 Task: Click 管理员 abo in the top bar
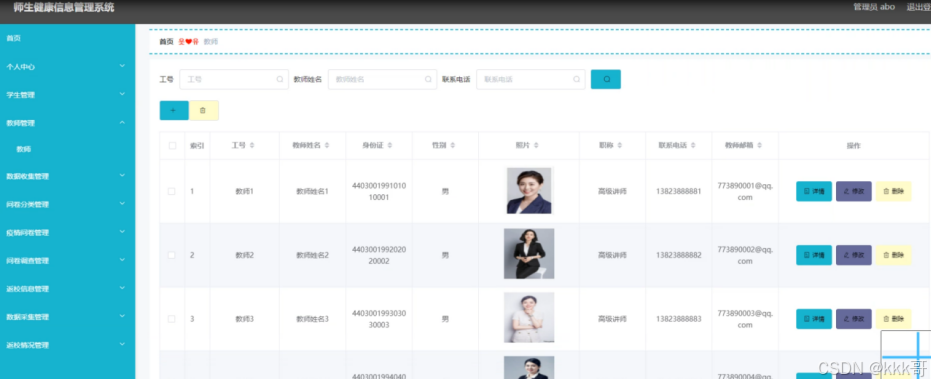[x=874, y=7]
